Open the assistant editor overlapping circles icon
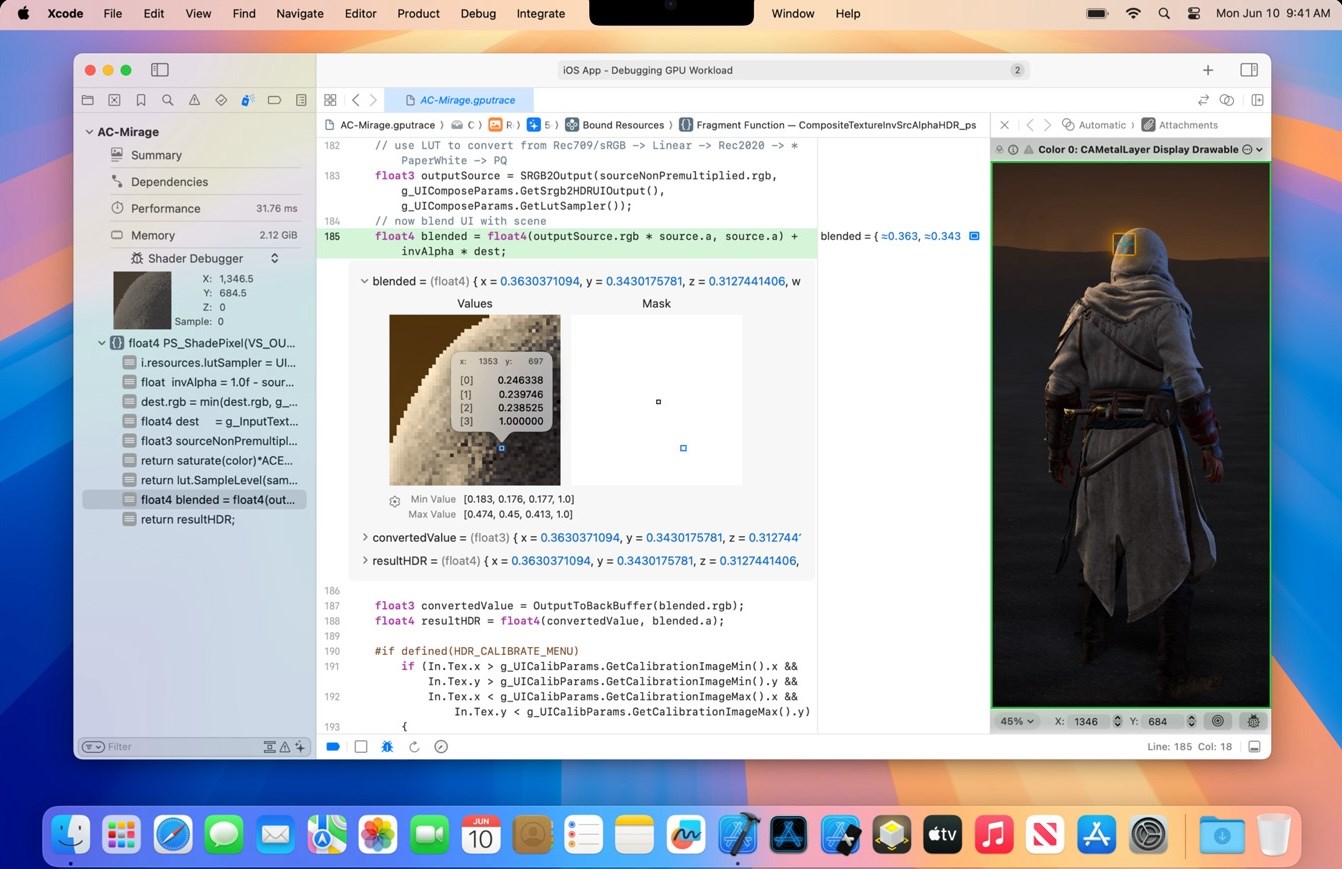Screen dimensions: 1342x869 [1227, 100]
